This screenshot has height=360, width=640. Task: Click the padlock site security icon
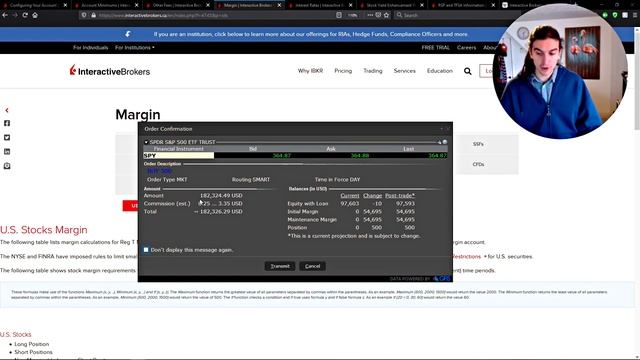click(x=93, y=15)
